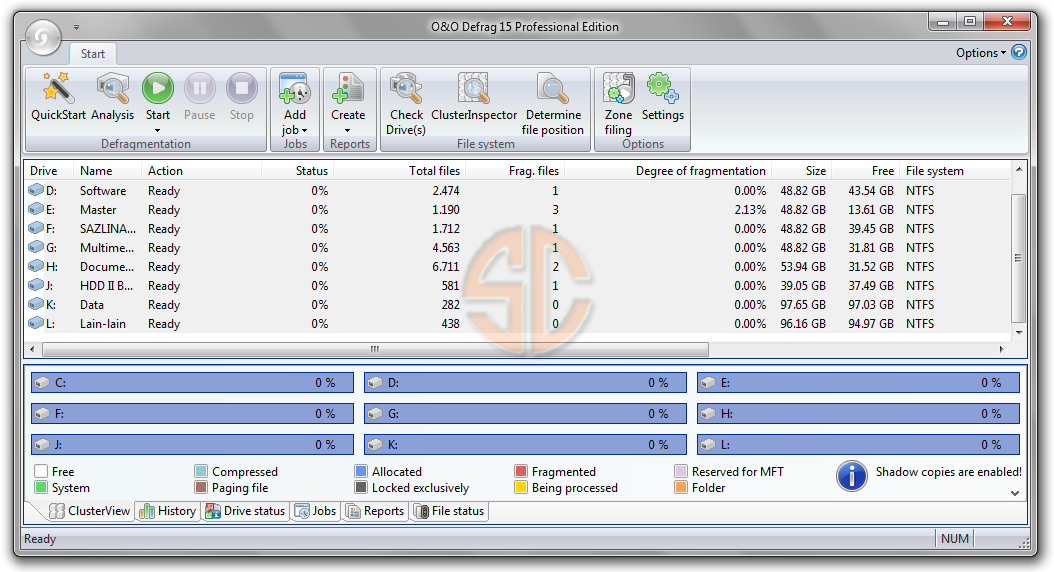Open the blue help icon
This screenshot has width=1054, height=572.
1019,52
